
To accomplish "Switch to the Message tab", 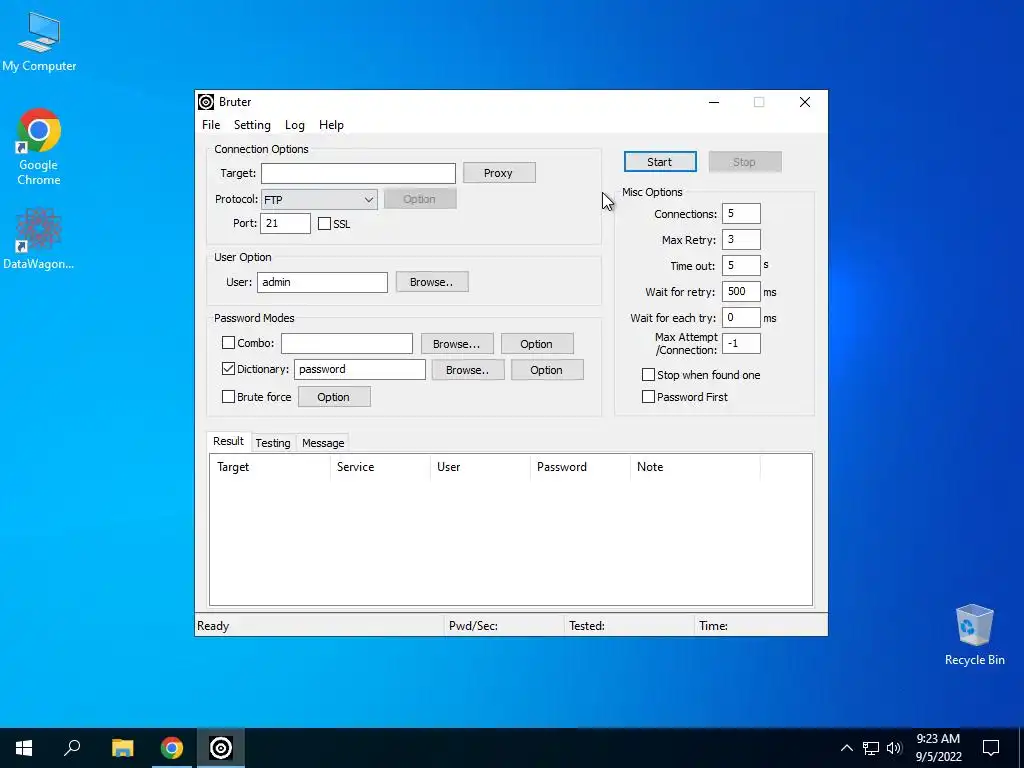I will click(x=323, y=443).
